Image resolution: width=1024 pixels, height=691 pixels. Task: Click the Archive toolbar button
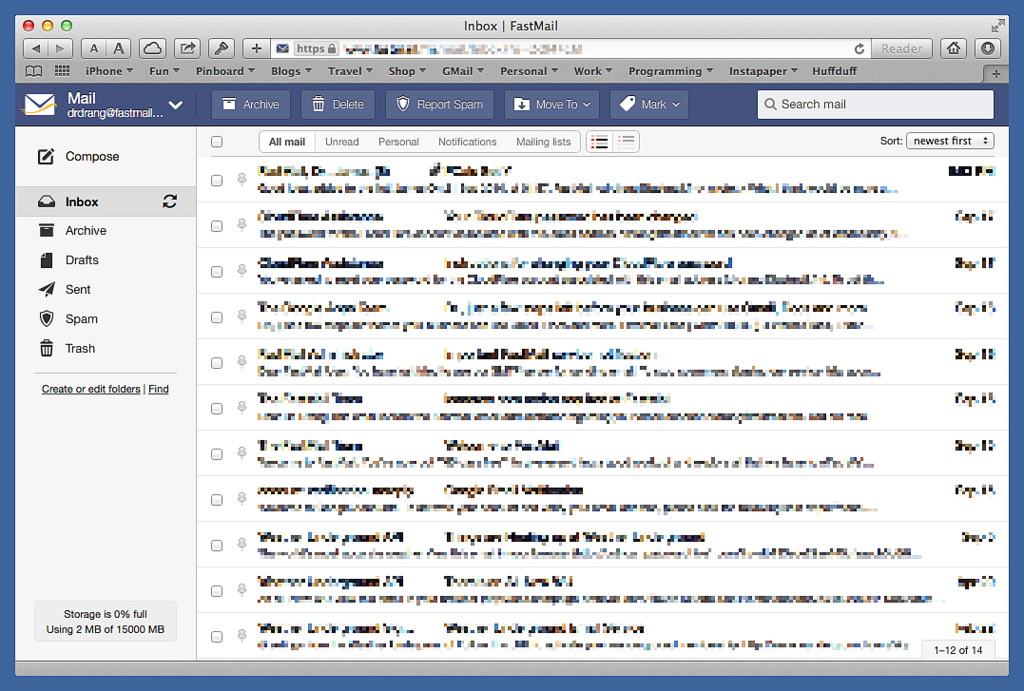(x=251, y=104)
